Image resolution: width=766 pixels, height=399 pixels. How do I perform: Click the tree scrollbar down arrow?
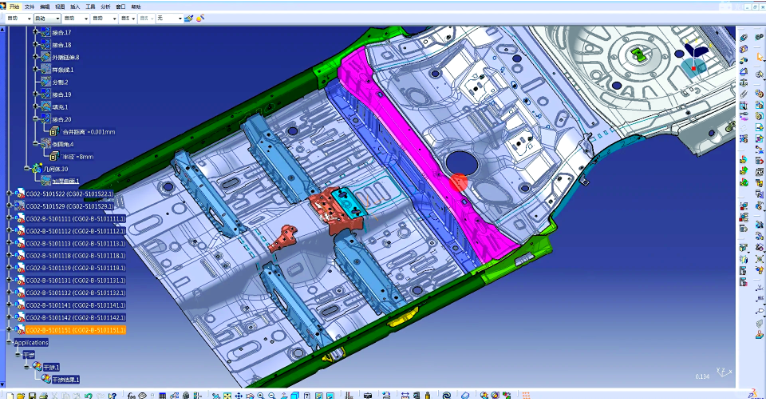click(2, 384)
